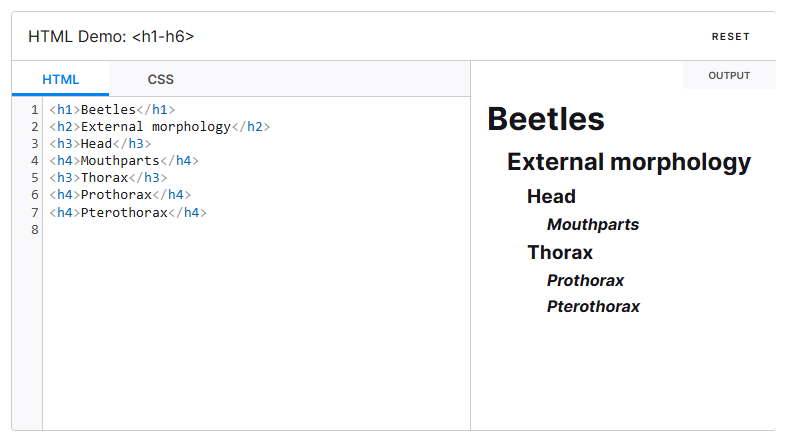Click the OUTPUT label
Viewport: 794px width, 444px height.
pos(728,76)
